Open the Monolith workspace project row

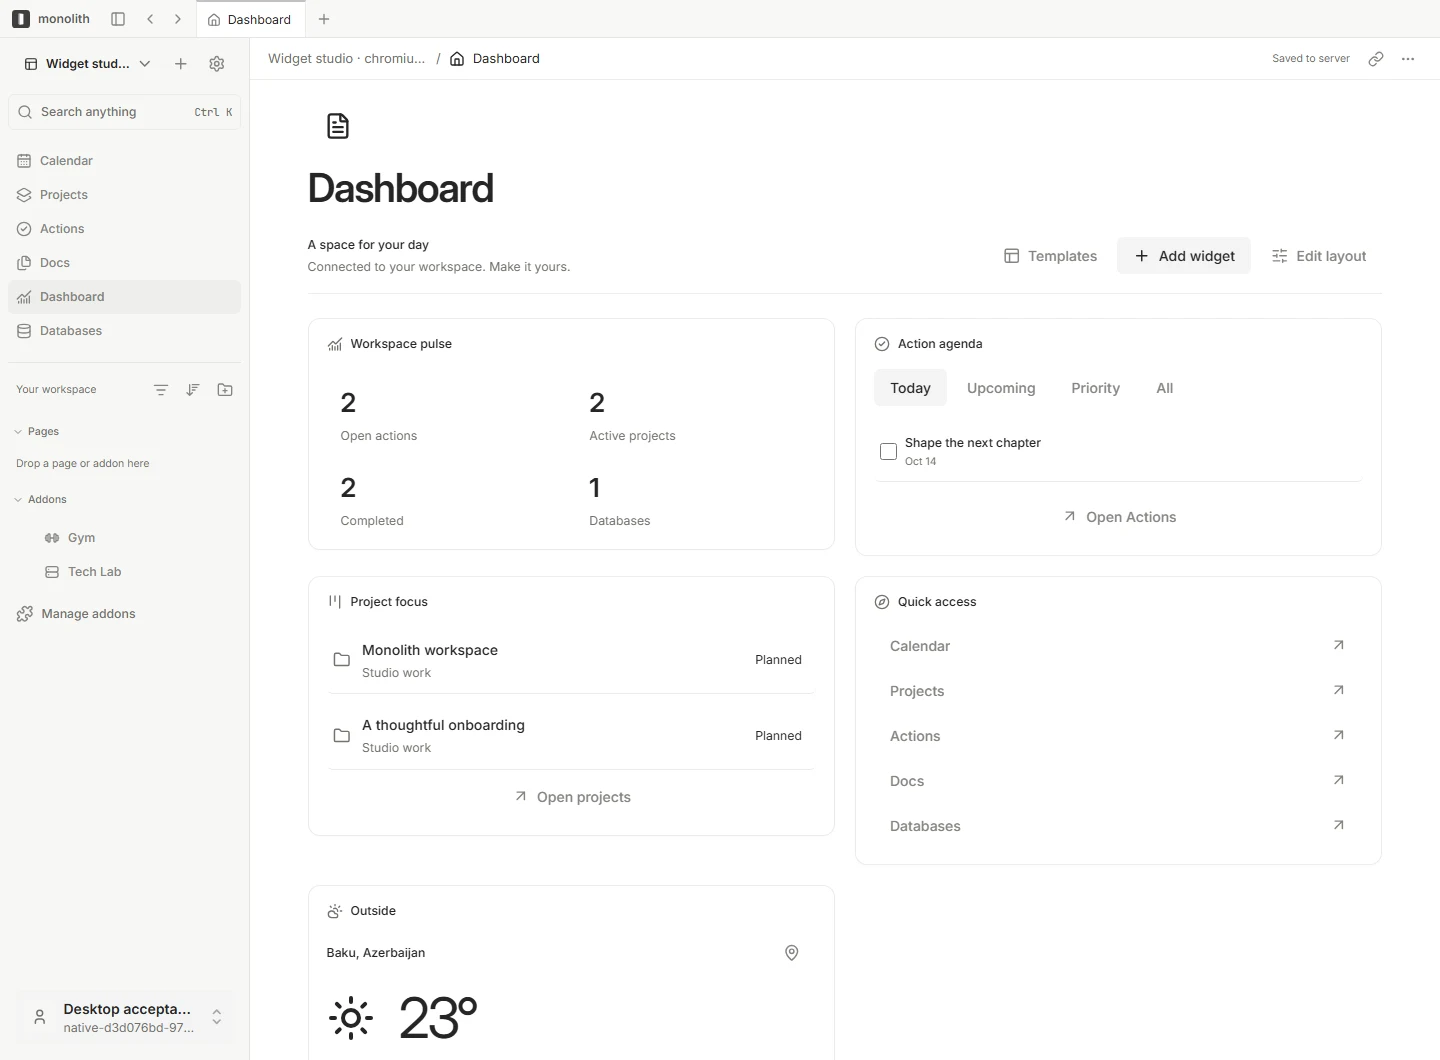(x=571, y=660)
